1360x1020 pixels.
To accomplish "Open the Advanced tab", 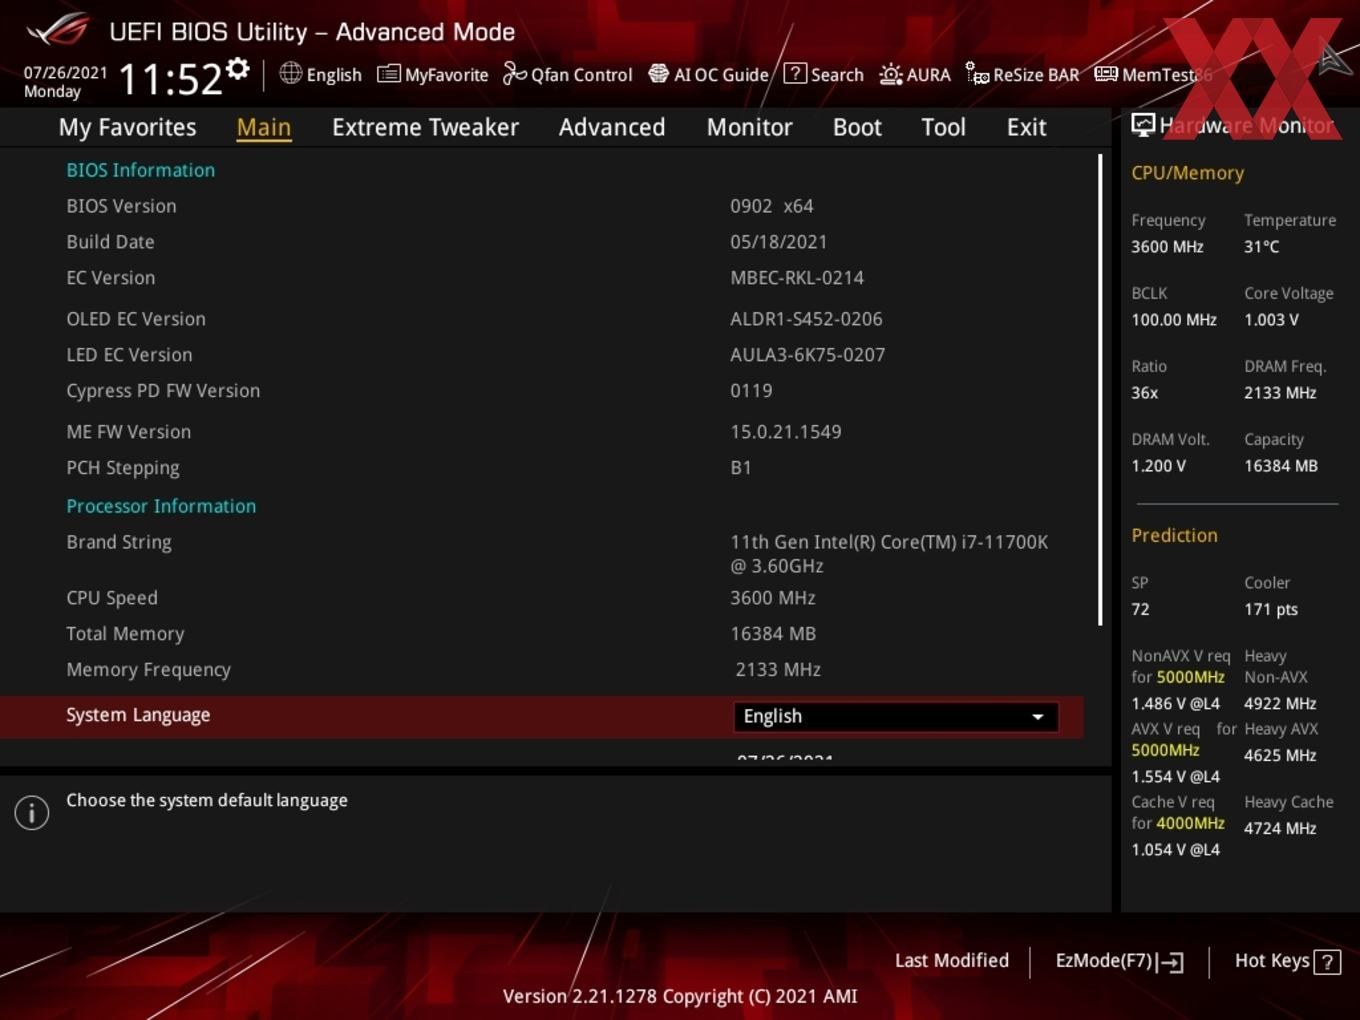I will point(612,127).
